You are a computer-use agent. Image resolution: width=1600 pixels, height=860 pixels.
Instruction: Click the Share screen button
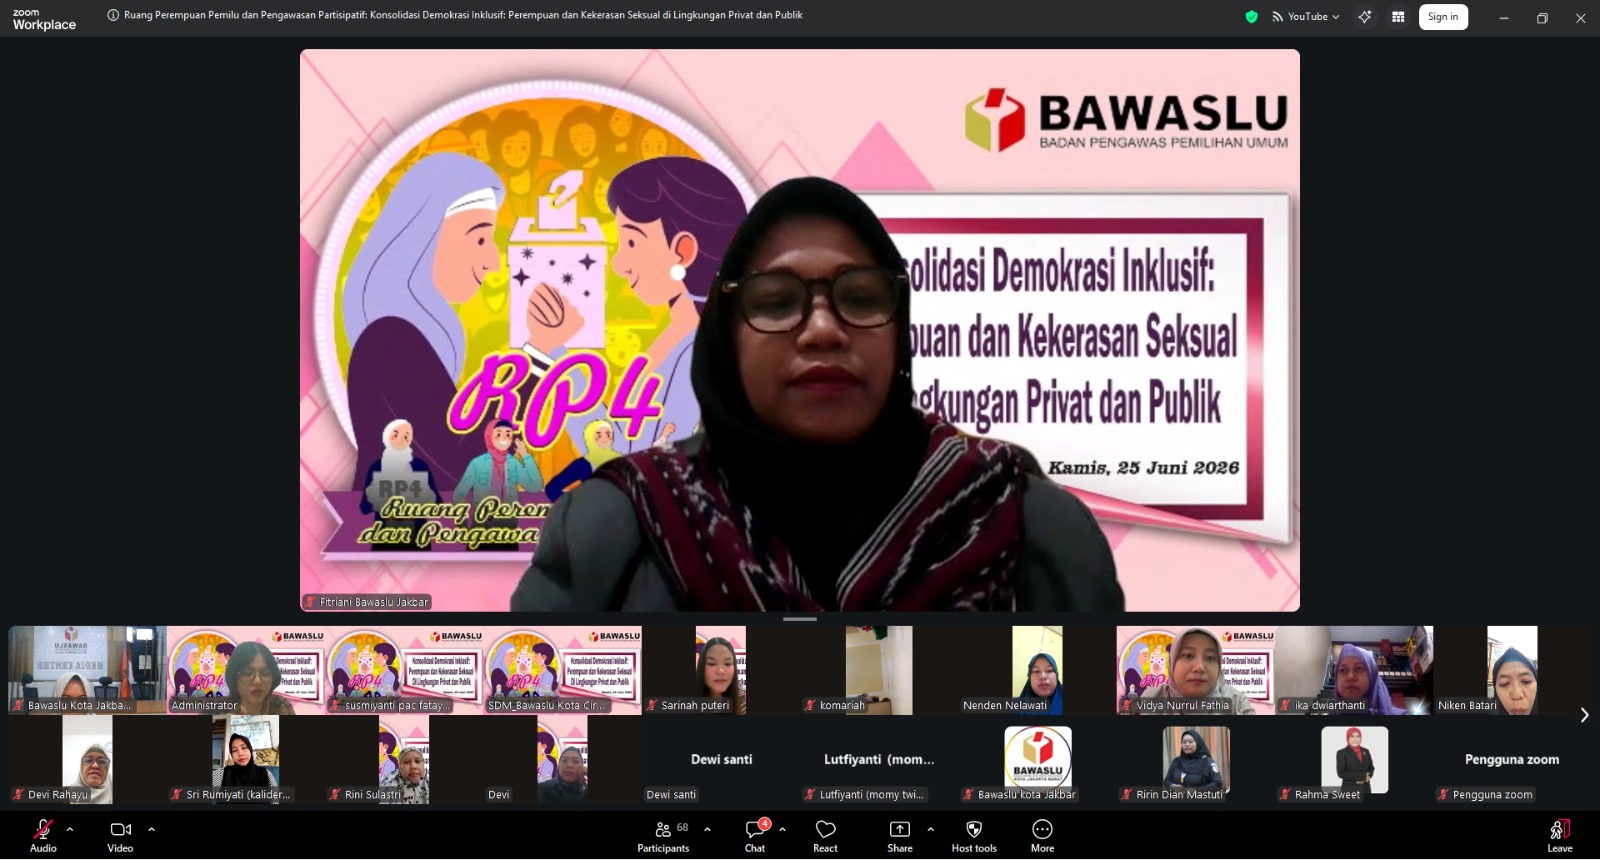(900, 835)
